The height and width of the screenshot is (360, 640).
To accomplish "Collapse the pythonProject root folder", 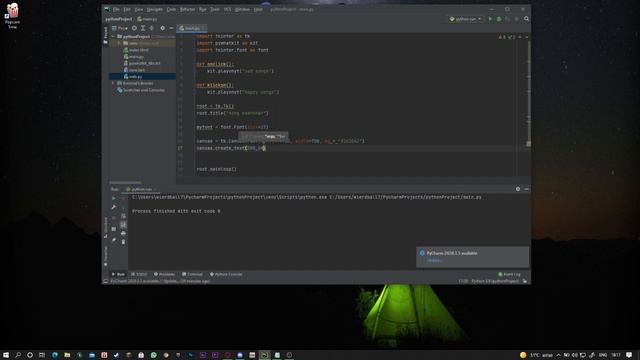I will [x=113, y=36].
